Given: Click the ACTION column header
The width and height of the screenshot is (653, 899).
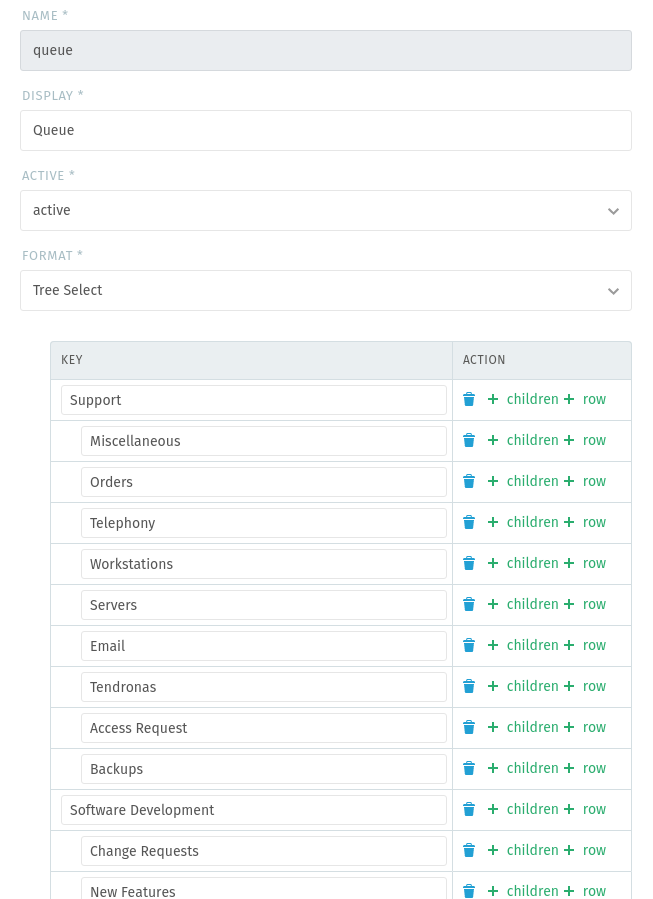Looking at the screenshot, I should [542, 360].
